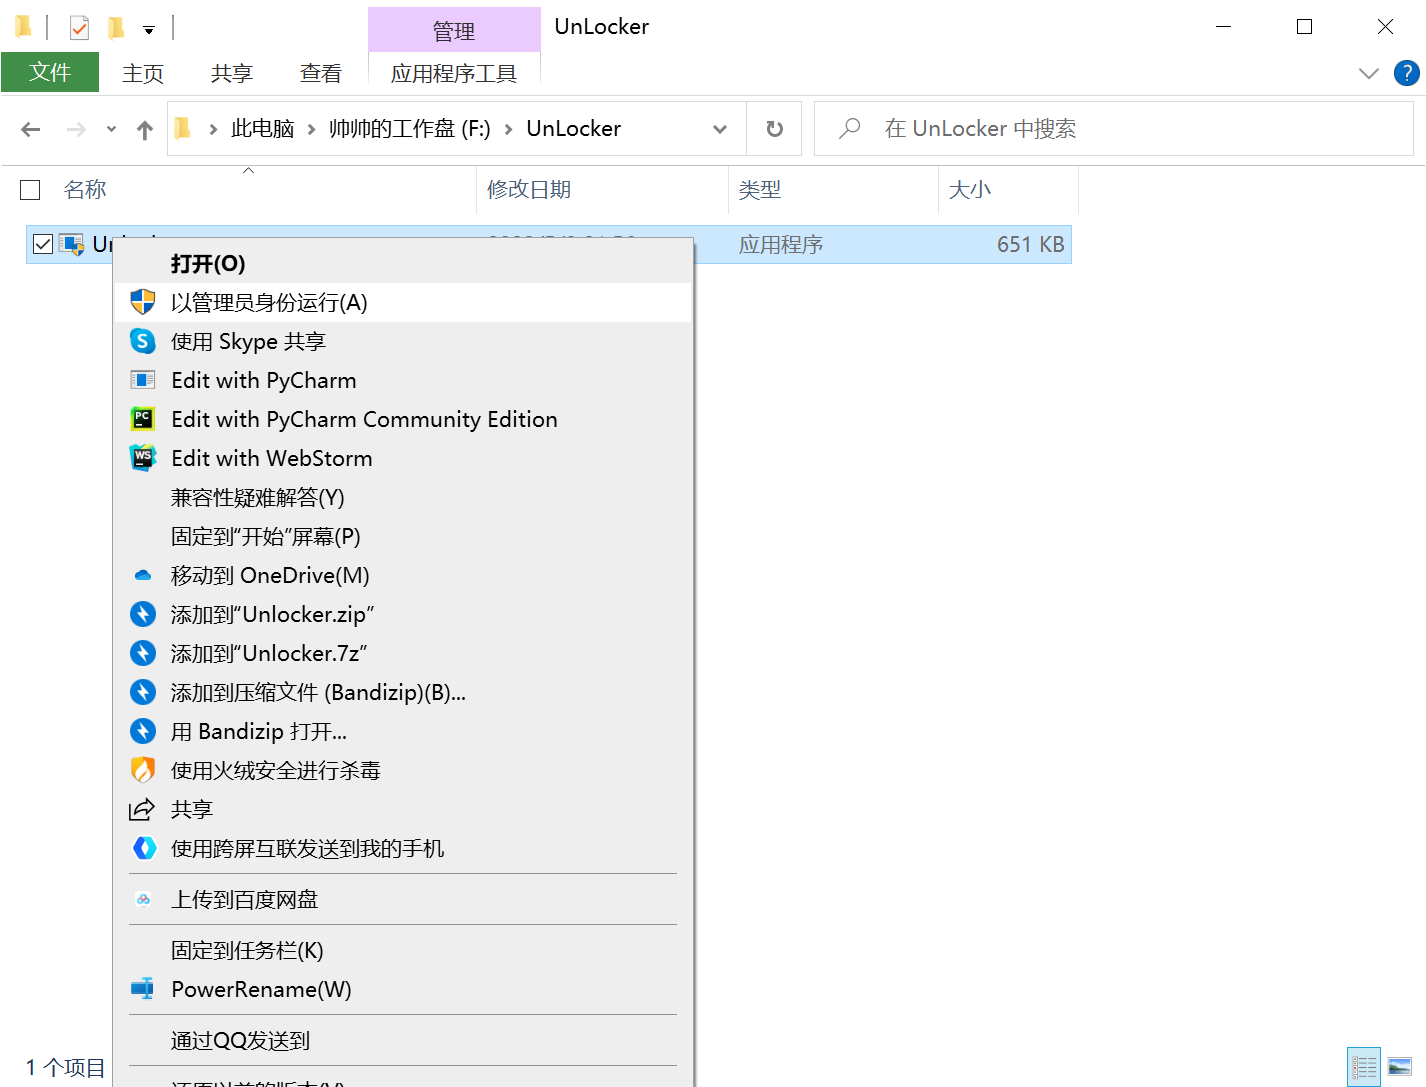Click the Huorong security flame icon
1426x1087 pixels.
click(143, 770)
